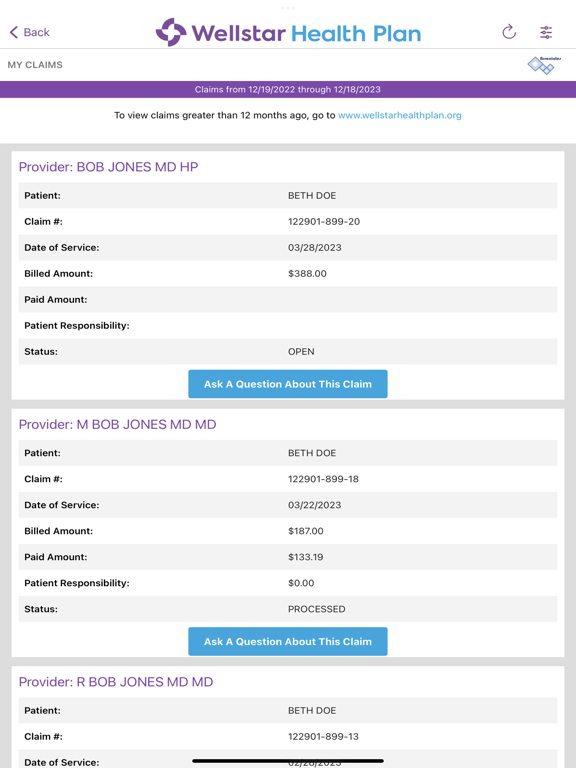Screen dimensions: 576x768
Task: Select claim number 122901-899-13
Action: [323, 737]
